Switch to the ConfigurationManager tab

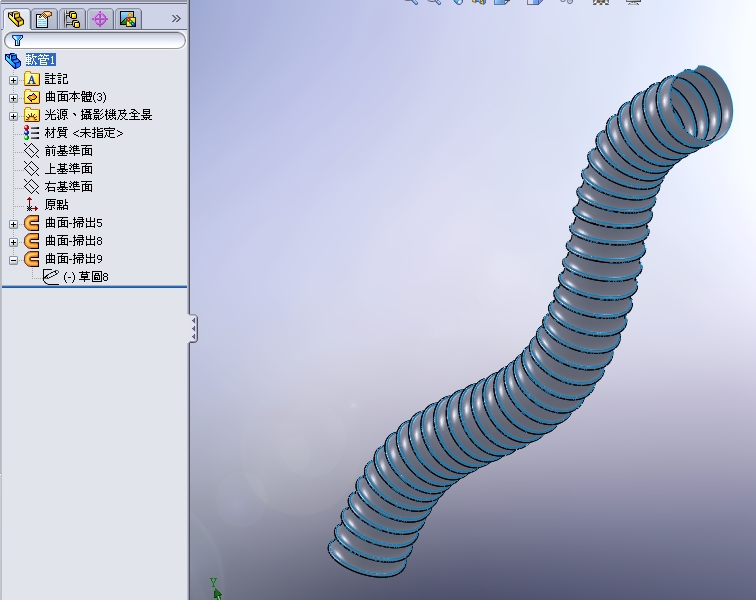[72, 19]
